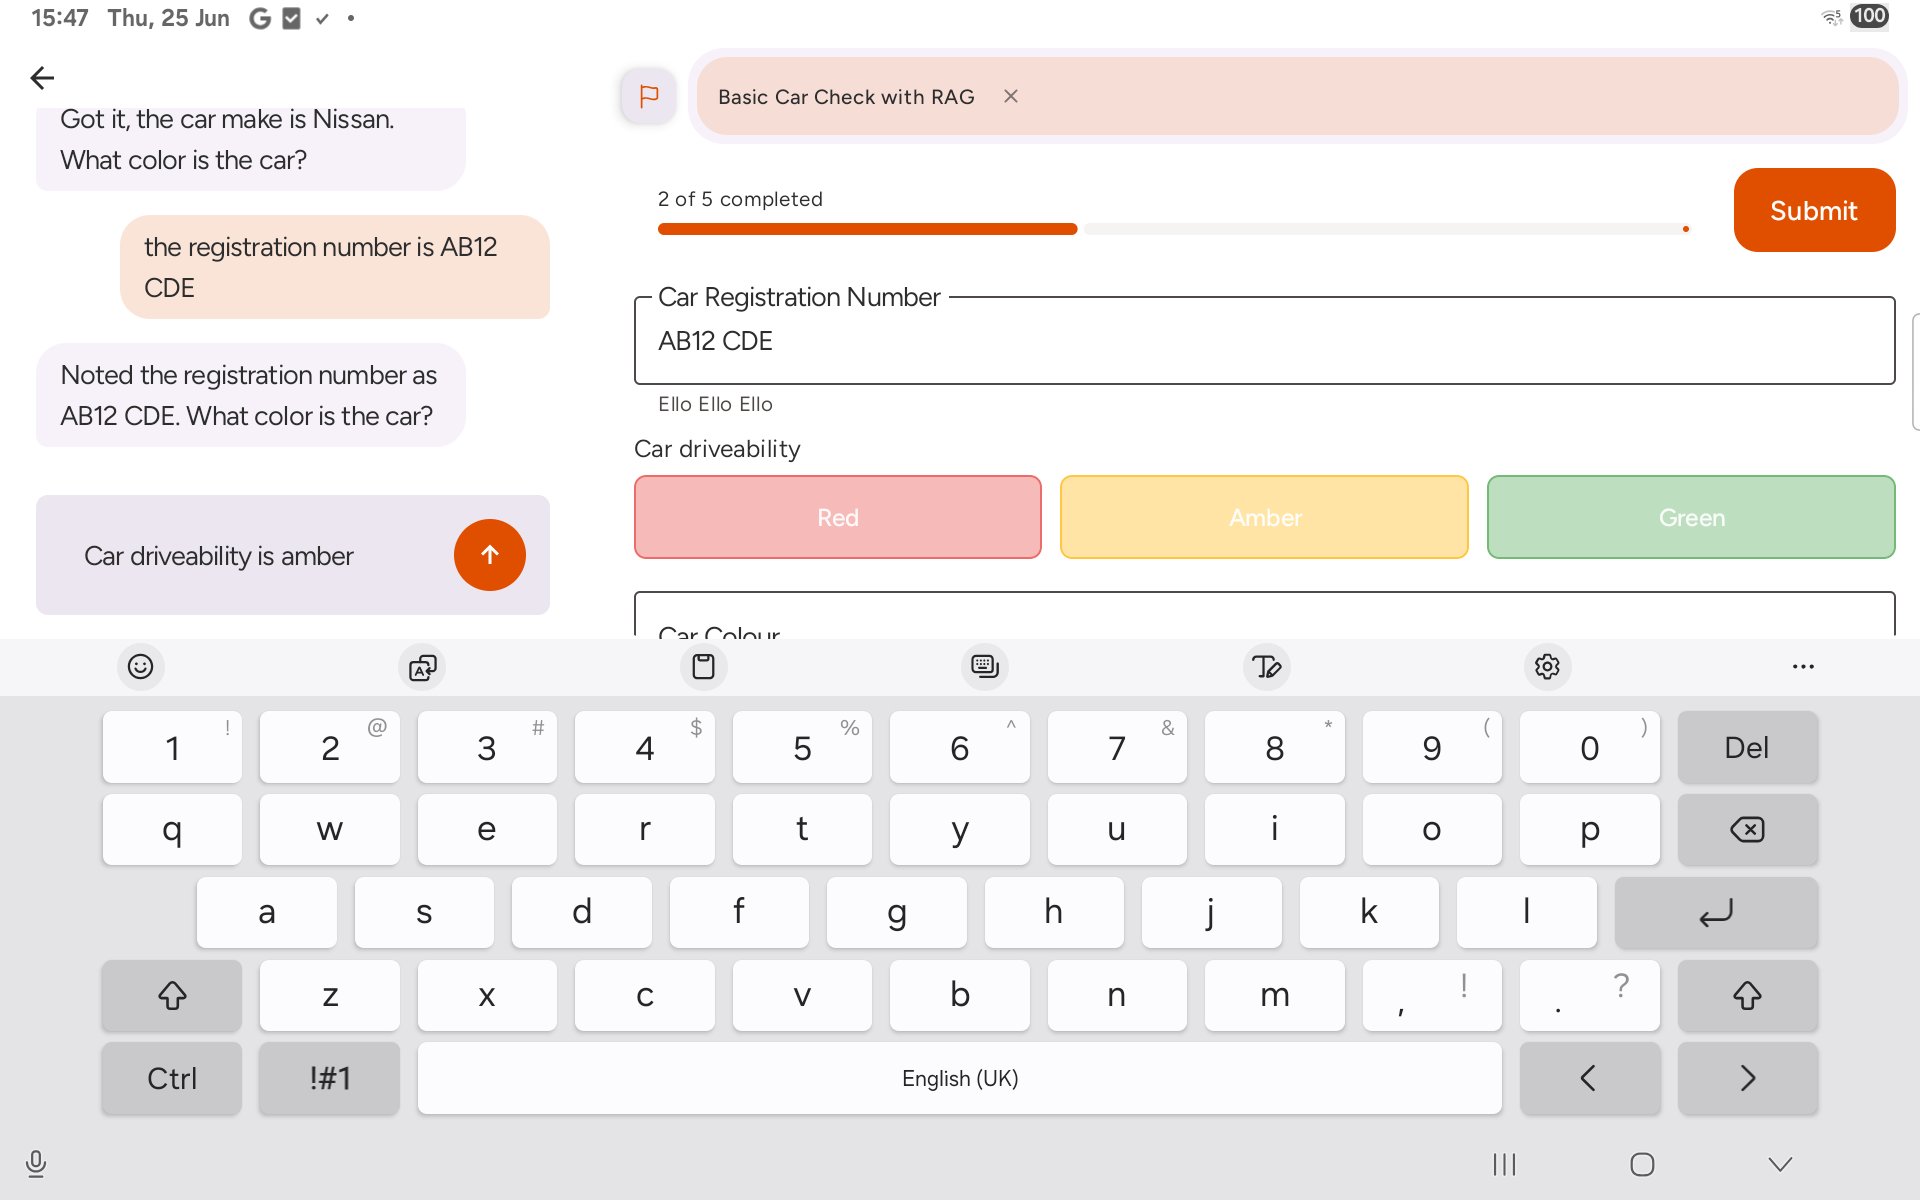Tap the Google icon in the status bar

(x=260, y=18)
